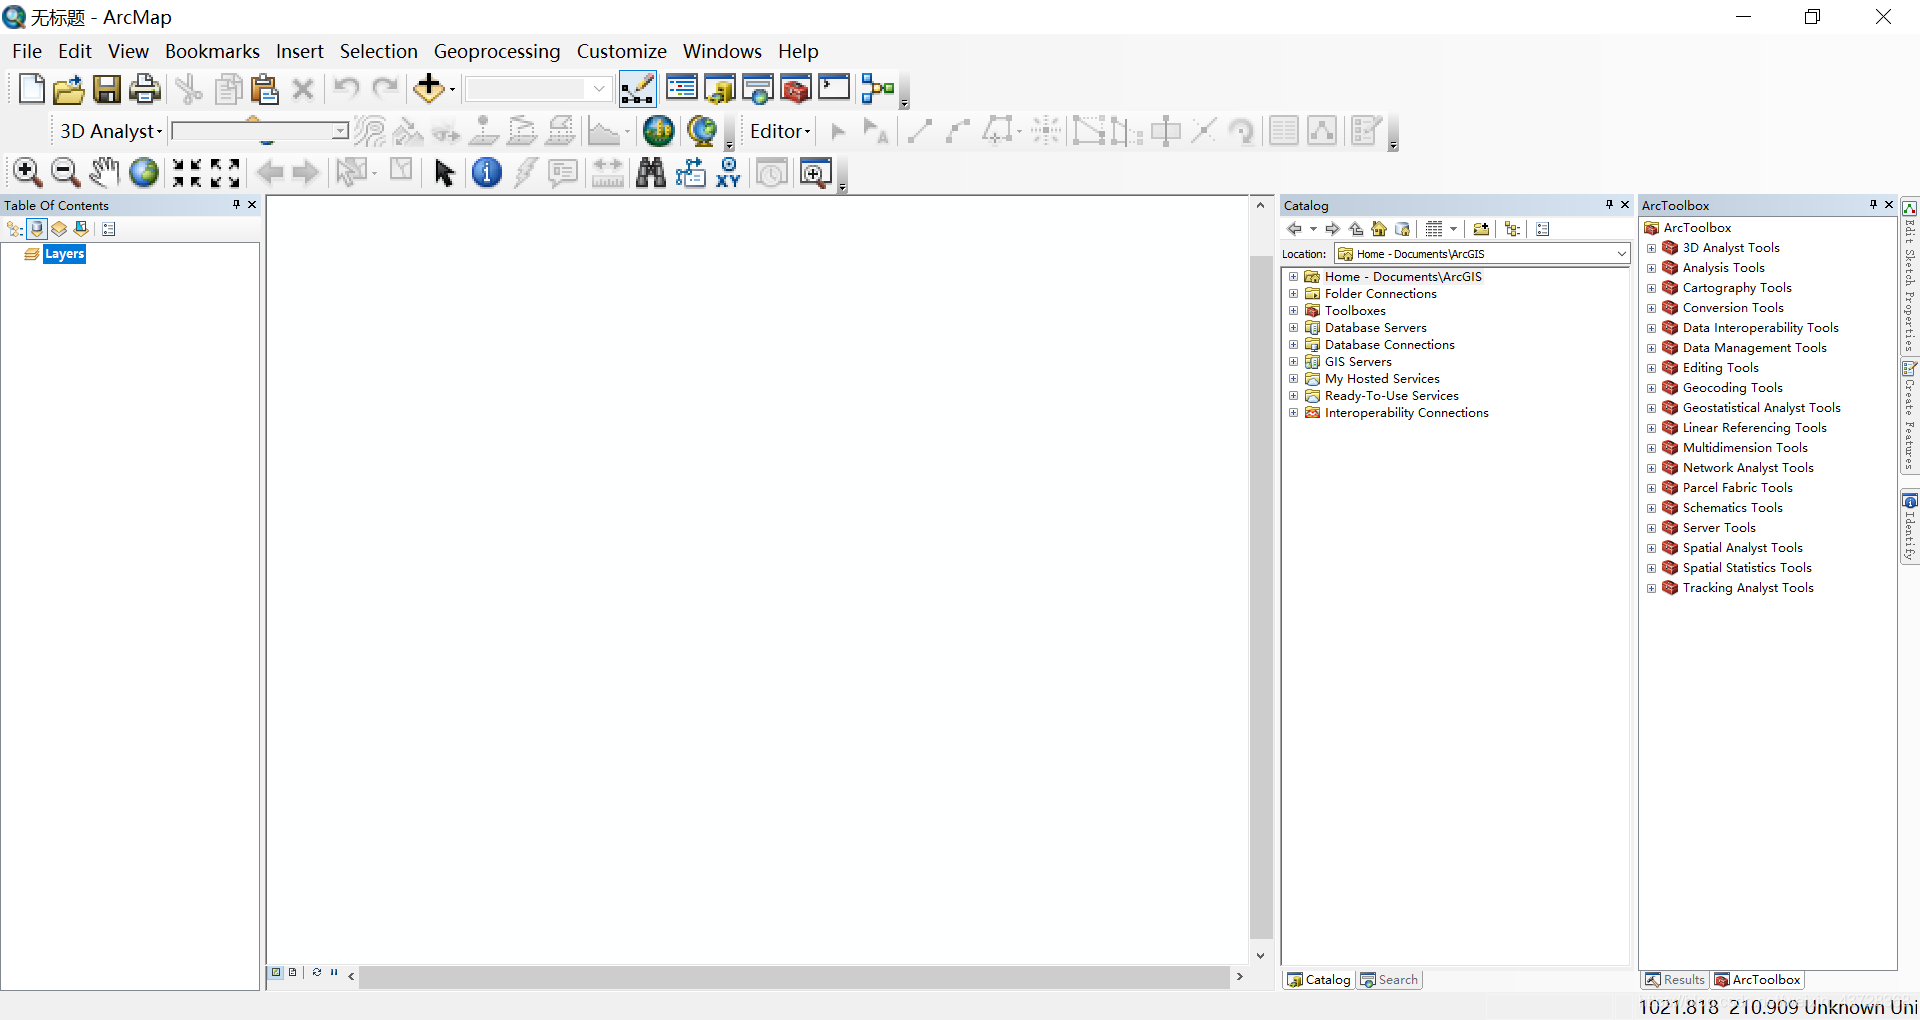Expand Folder Connections in Catalog
The width and height of the screenshot is (1920, 1020).
point(1293,294)
